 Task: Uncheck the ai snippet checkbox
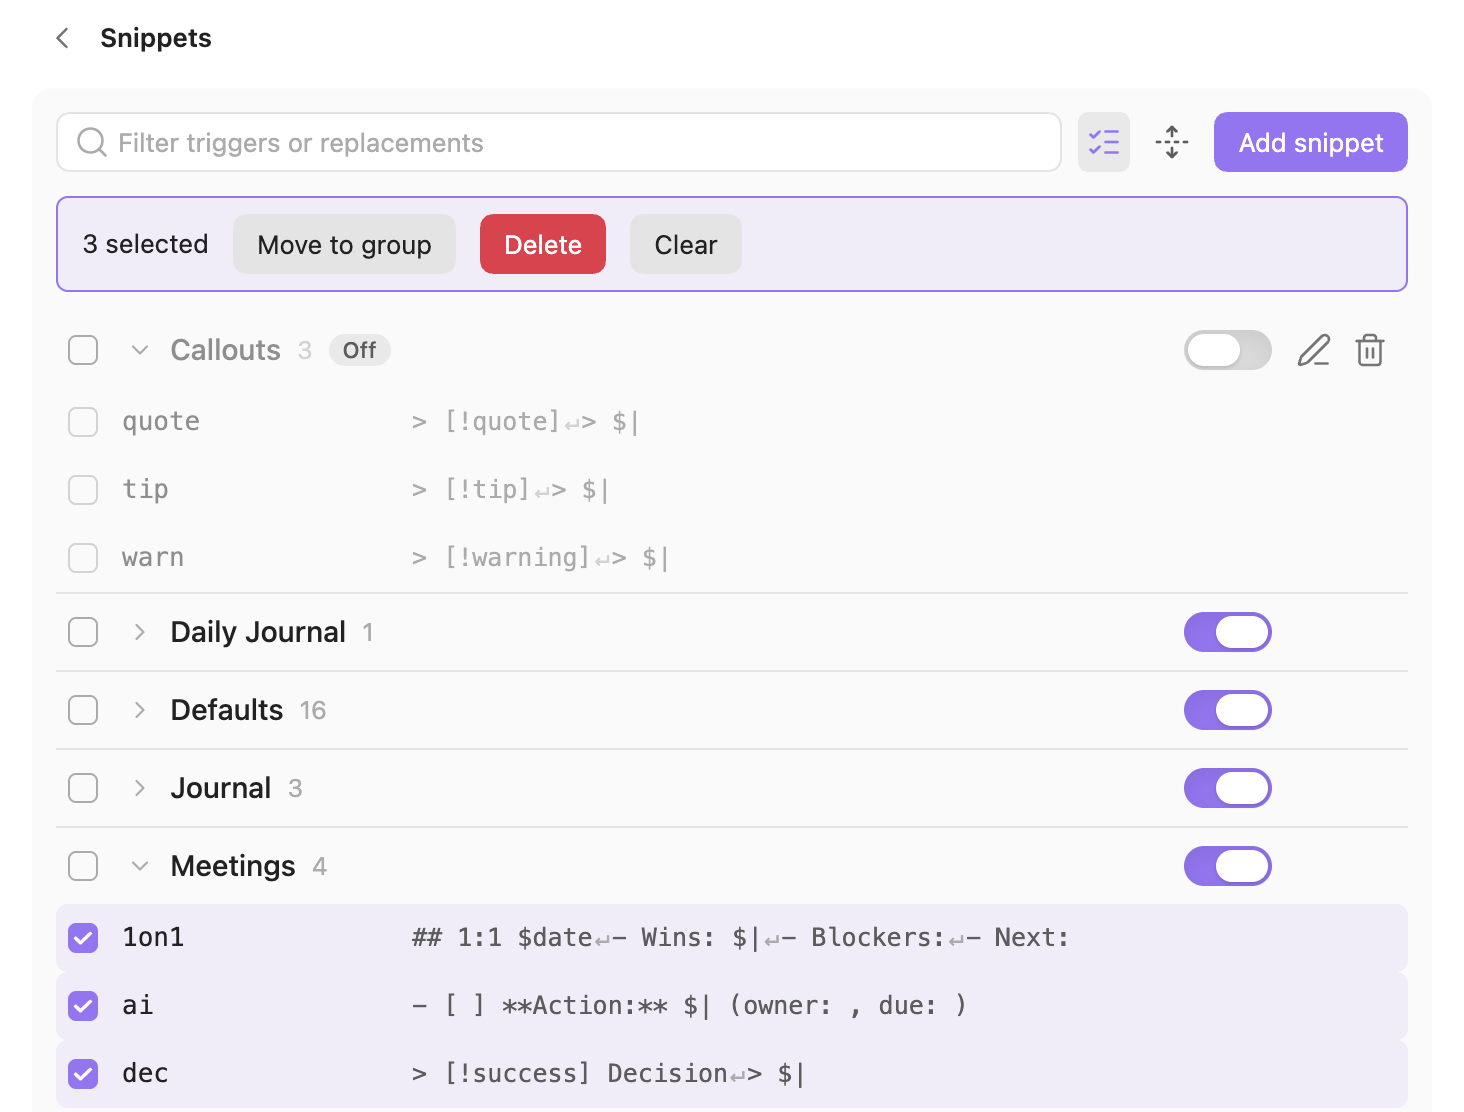point(83,1006)
